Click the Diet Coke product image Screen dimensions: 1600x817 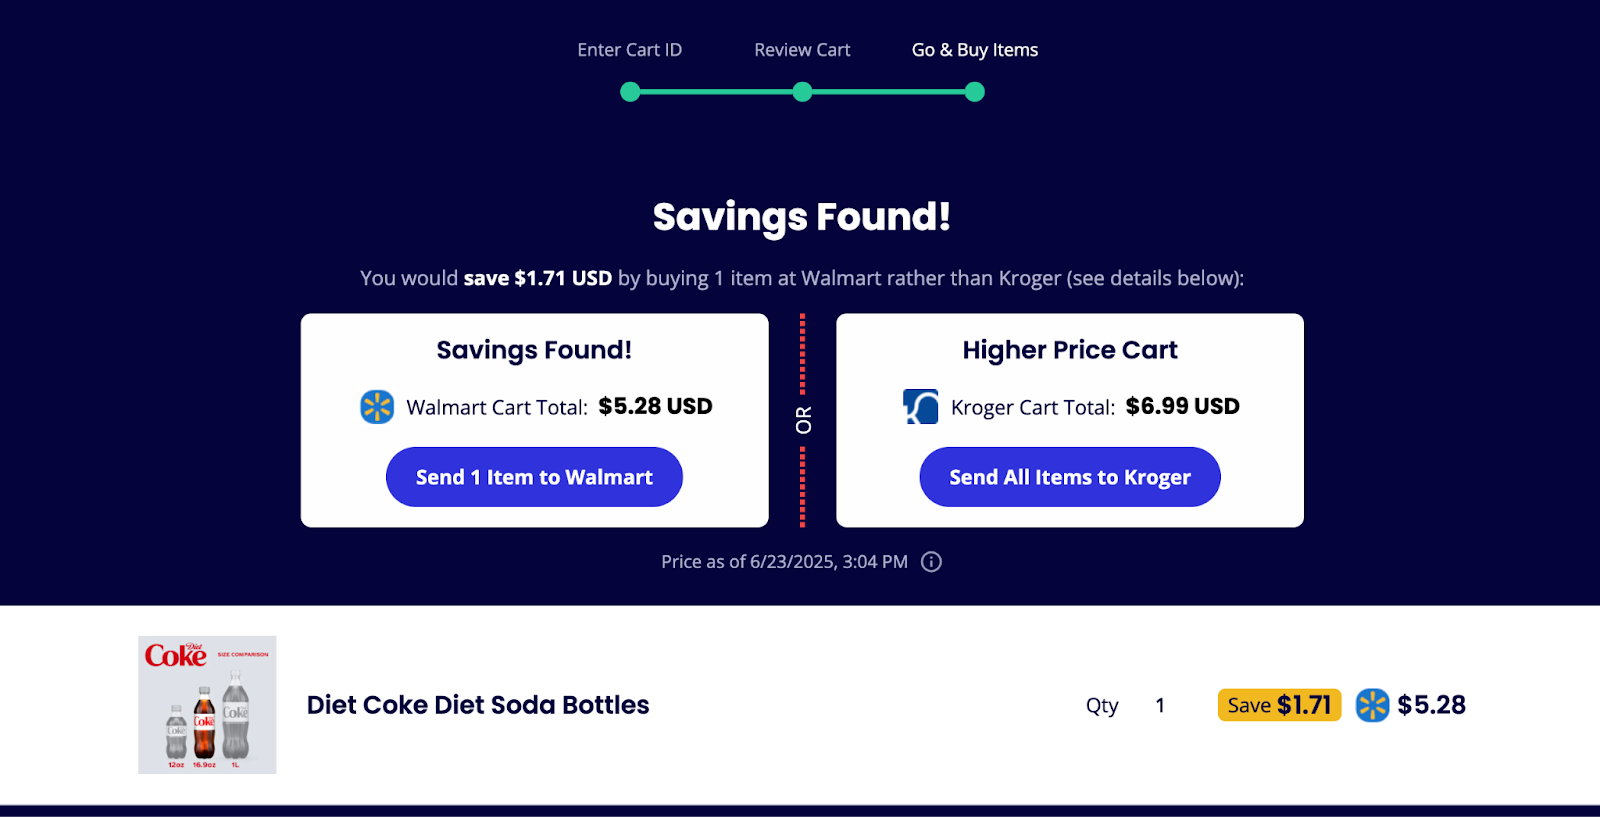[206, 704]
